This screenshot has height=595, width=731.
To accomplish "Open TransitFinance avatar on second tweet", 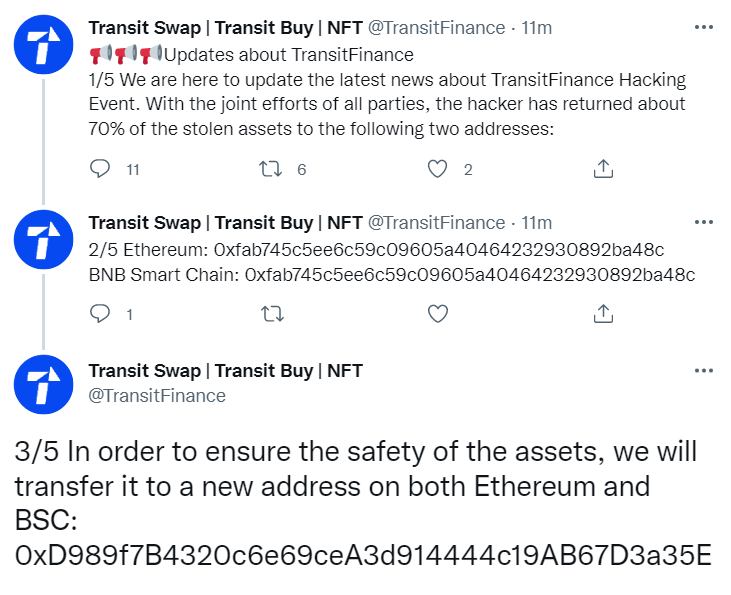I will point(43,240).
